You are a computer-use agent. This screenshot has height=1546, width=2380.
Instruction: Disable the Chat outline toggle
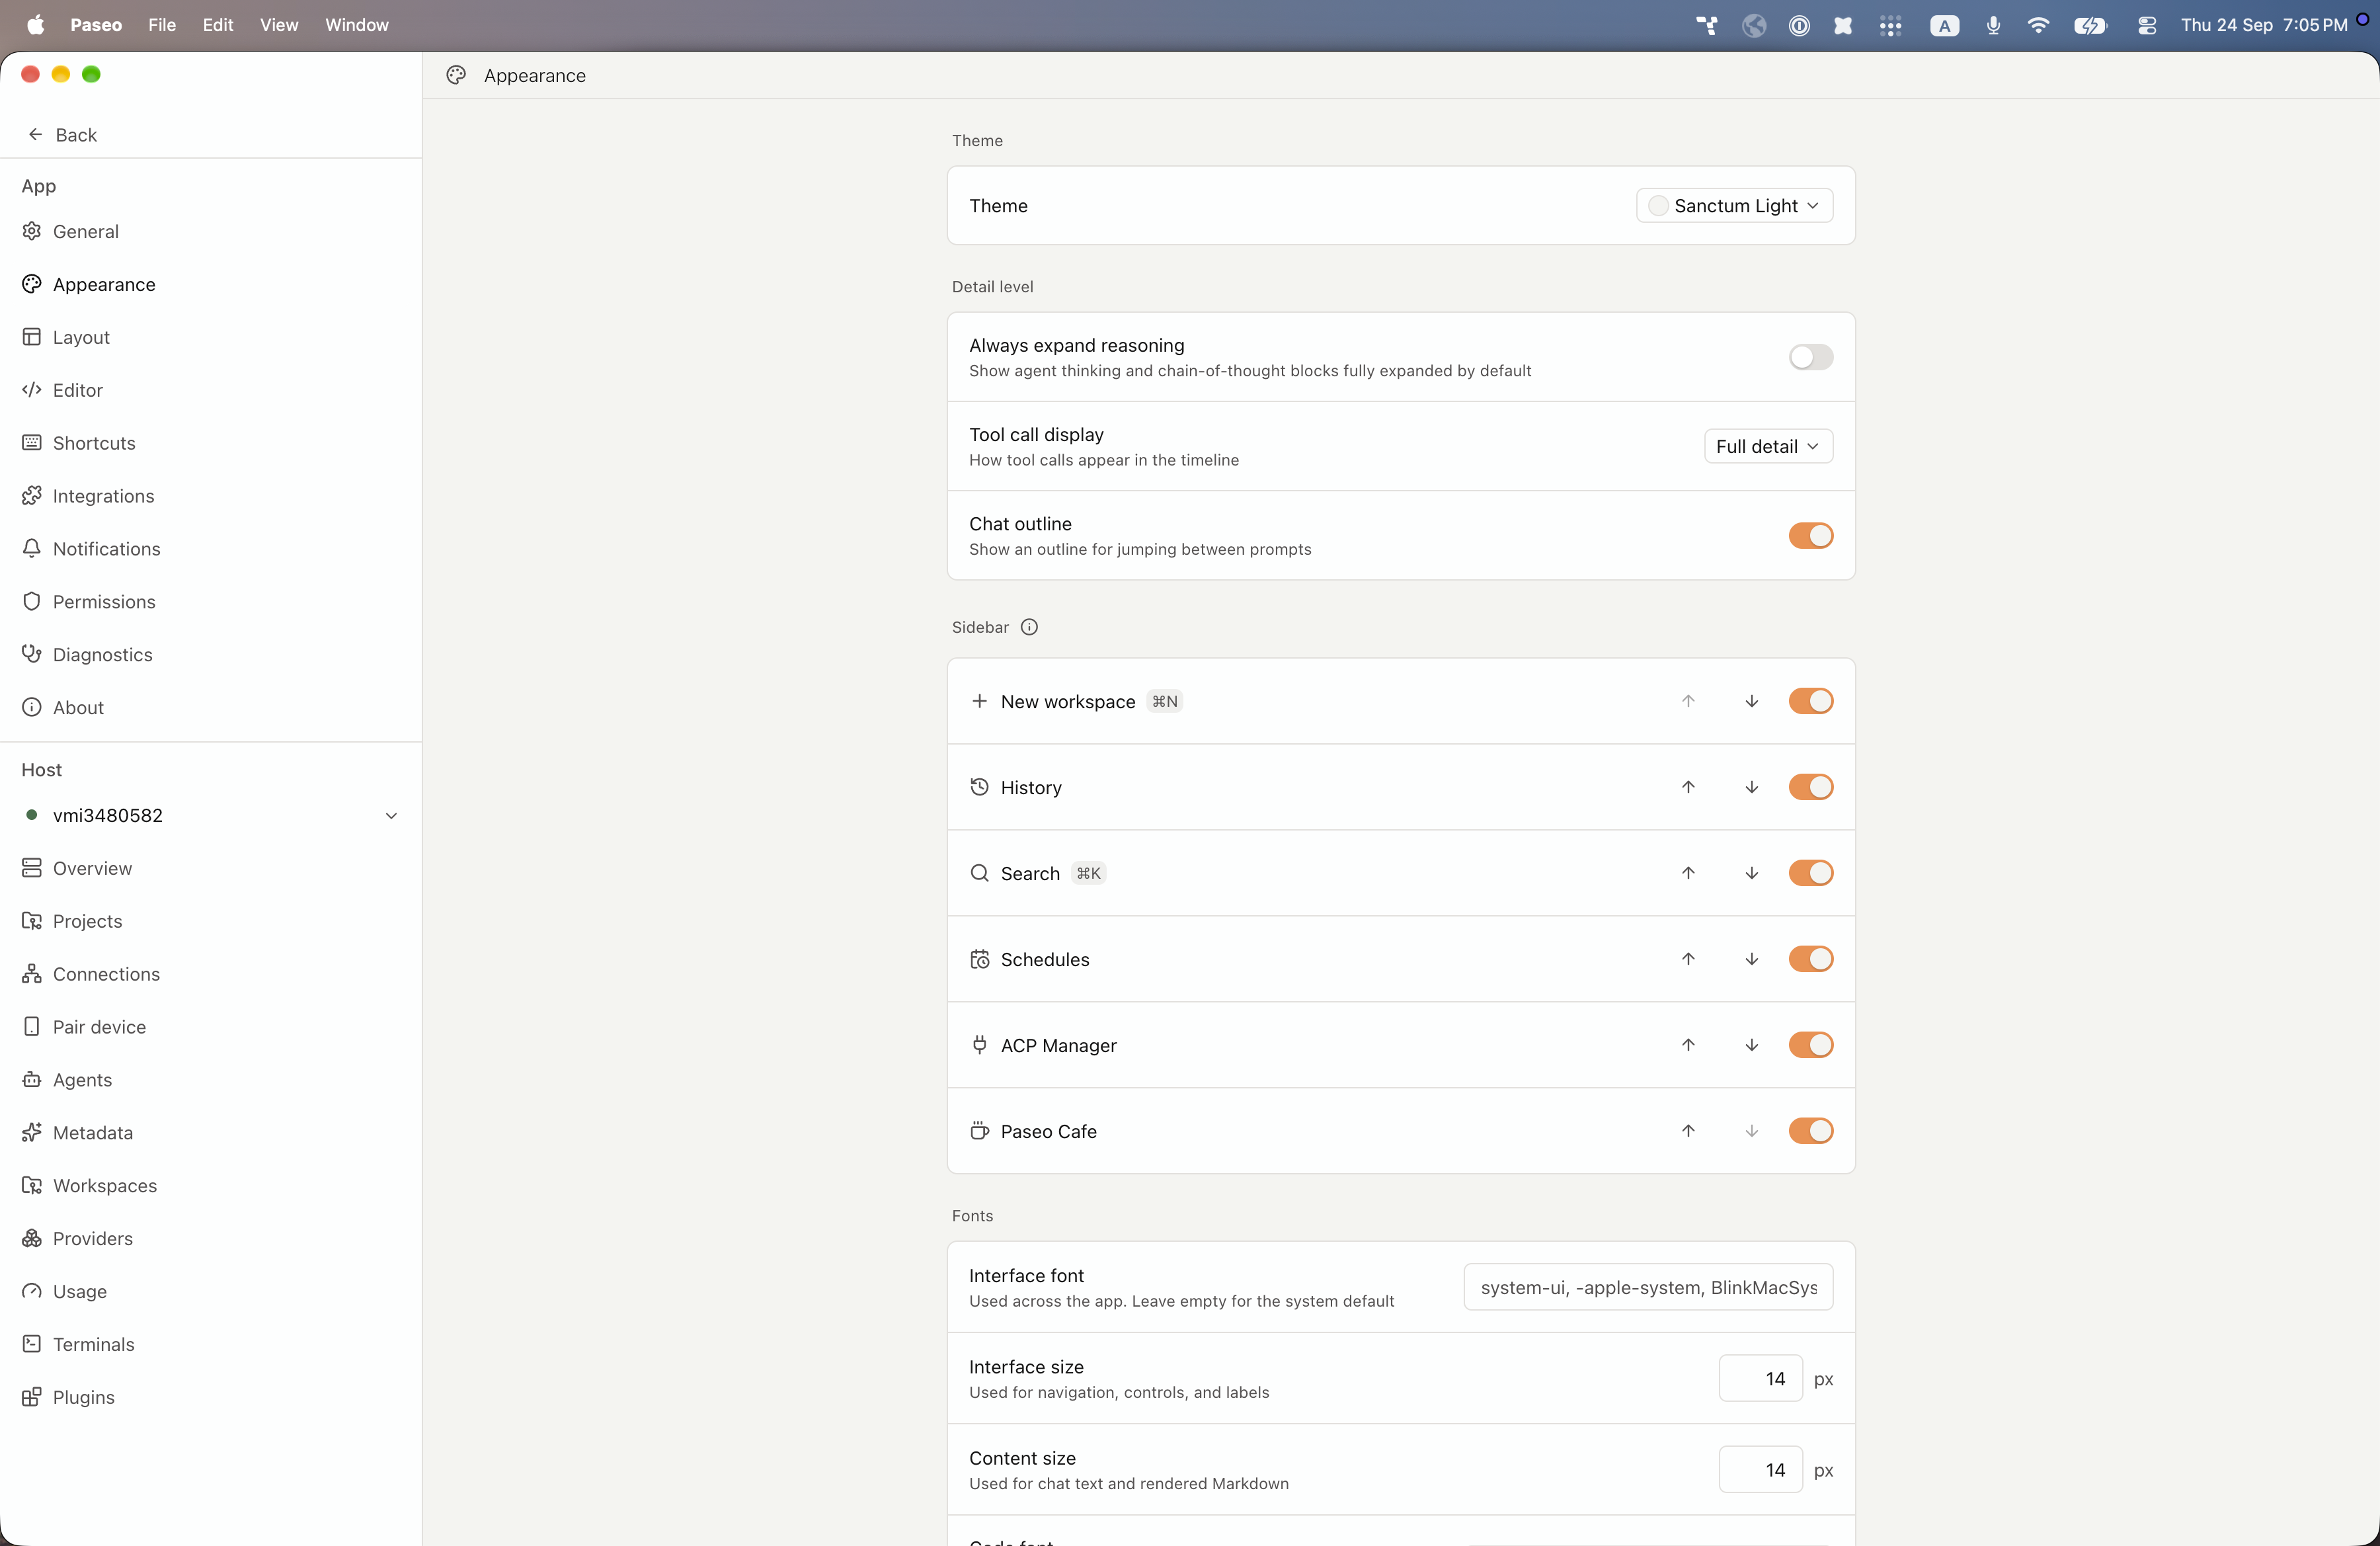[x=1810, y=536]
